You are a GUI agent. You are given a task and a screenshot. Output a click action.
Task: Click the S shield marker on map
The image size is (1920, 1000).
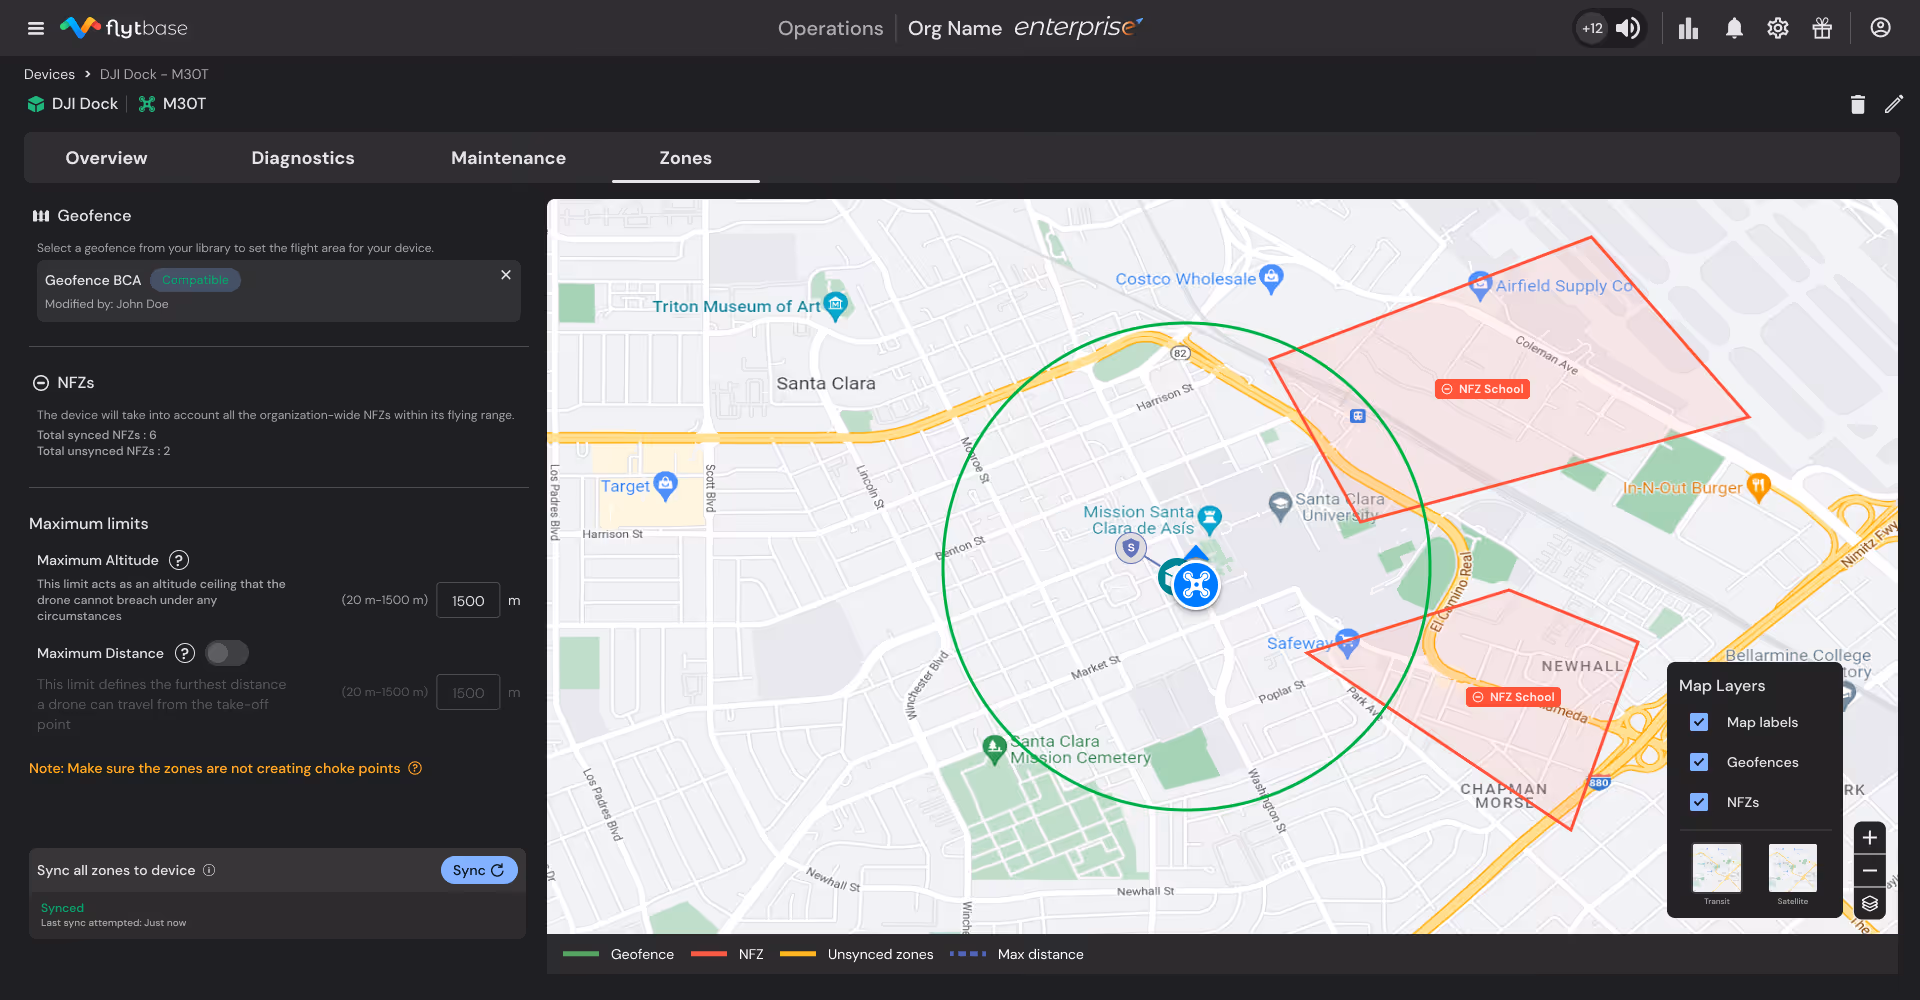coord(1131,548)
